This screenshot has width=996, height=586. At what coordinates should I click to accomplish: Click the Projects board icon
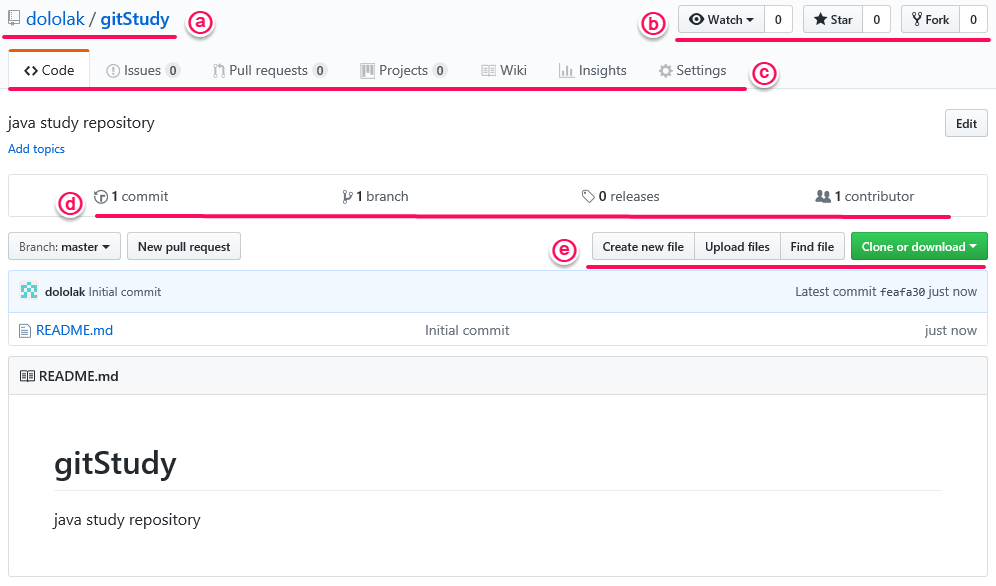coord(367,71)
